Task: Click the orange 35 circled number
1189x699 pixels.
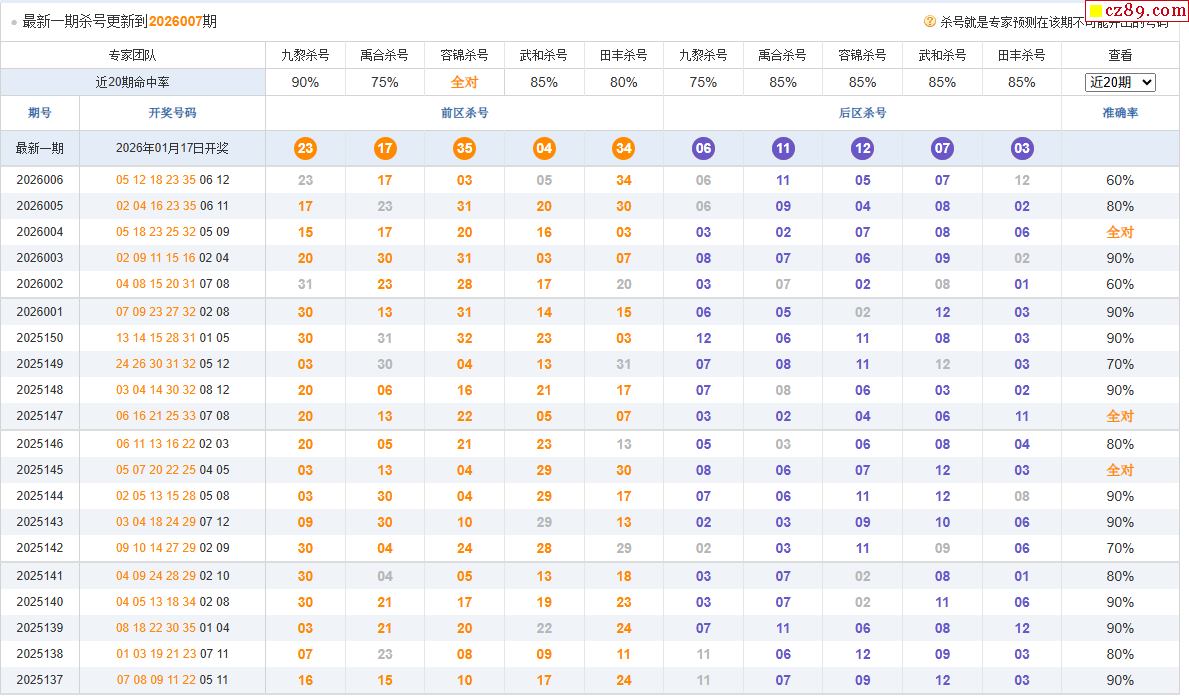Action: pyautogui.click(x=464, y=149)
